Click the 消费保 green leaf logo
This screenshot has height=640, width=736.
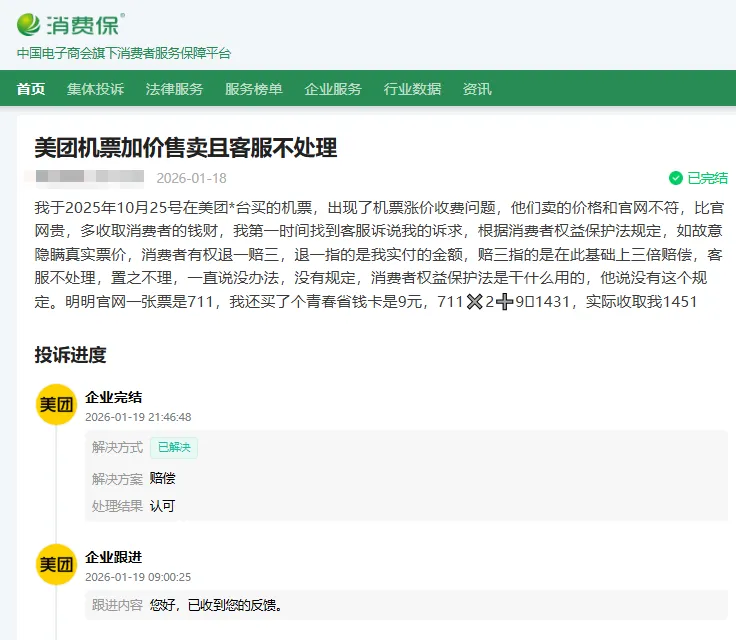(29, 25)
